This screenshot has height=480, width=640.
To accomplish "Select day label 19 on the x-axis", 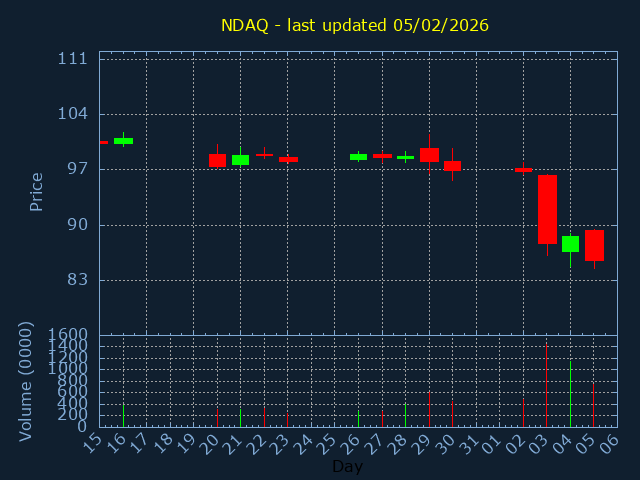I will pyautogui.click(x=187, y=444).
